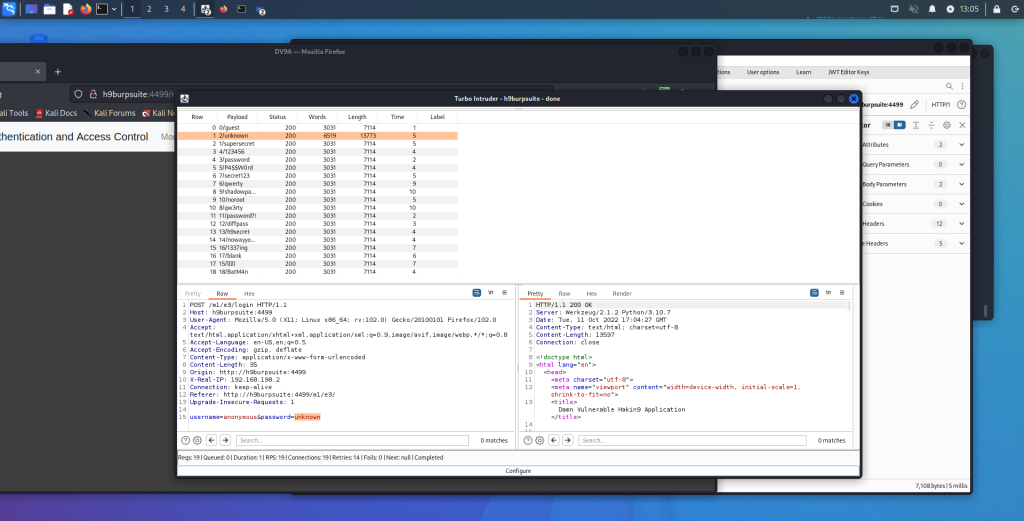Close the Burp inspector panel
This screenshot has height=521, width=1024.
point(962,125)
